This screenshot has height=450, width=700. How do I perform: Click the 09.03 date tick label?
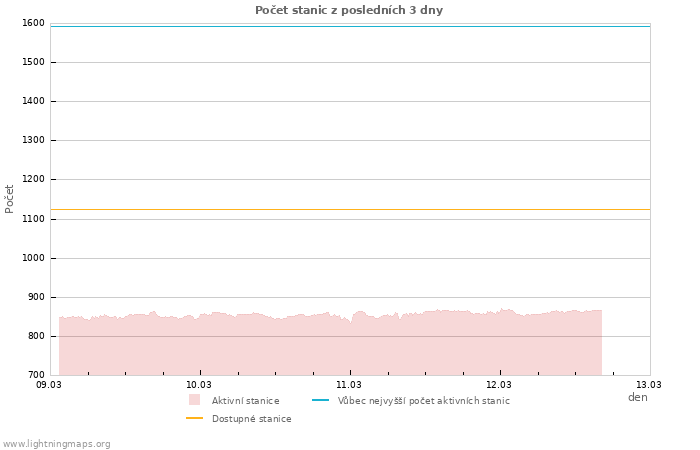click(x=49, y=384)
